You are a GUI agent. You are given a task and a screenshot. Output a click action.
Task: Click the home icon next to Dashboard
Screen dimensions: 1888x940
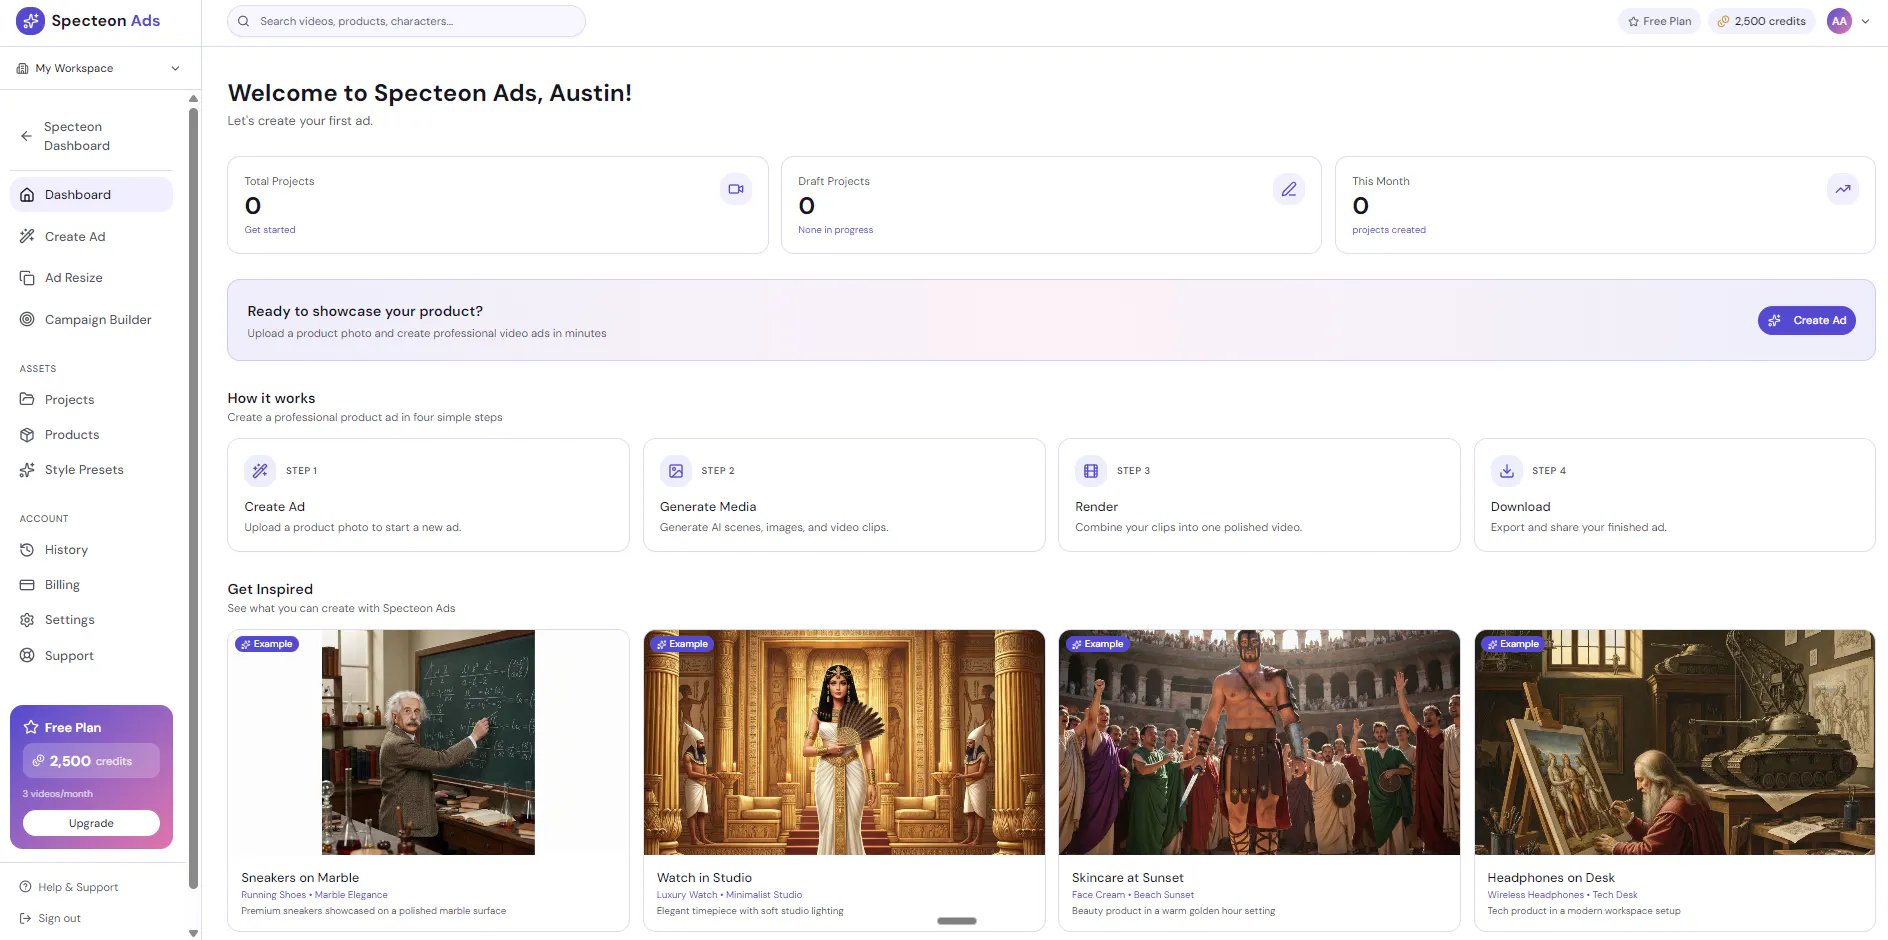27,195
